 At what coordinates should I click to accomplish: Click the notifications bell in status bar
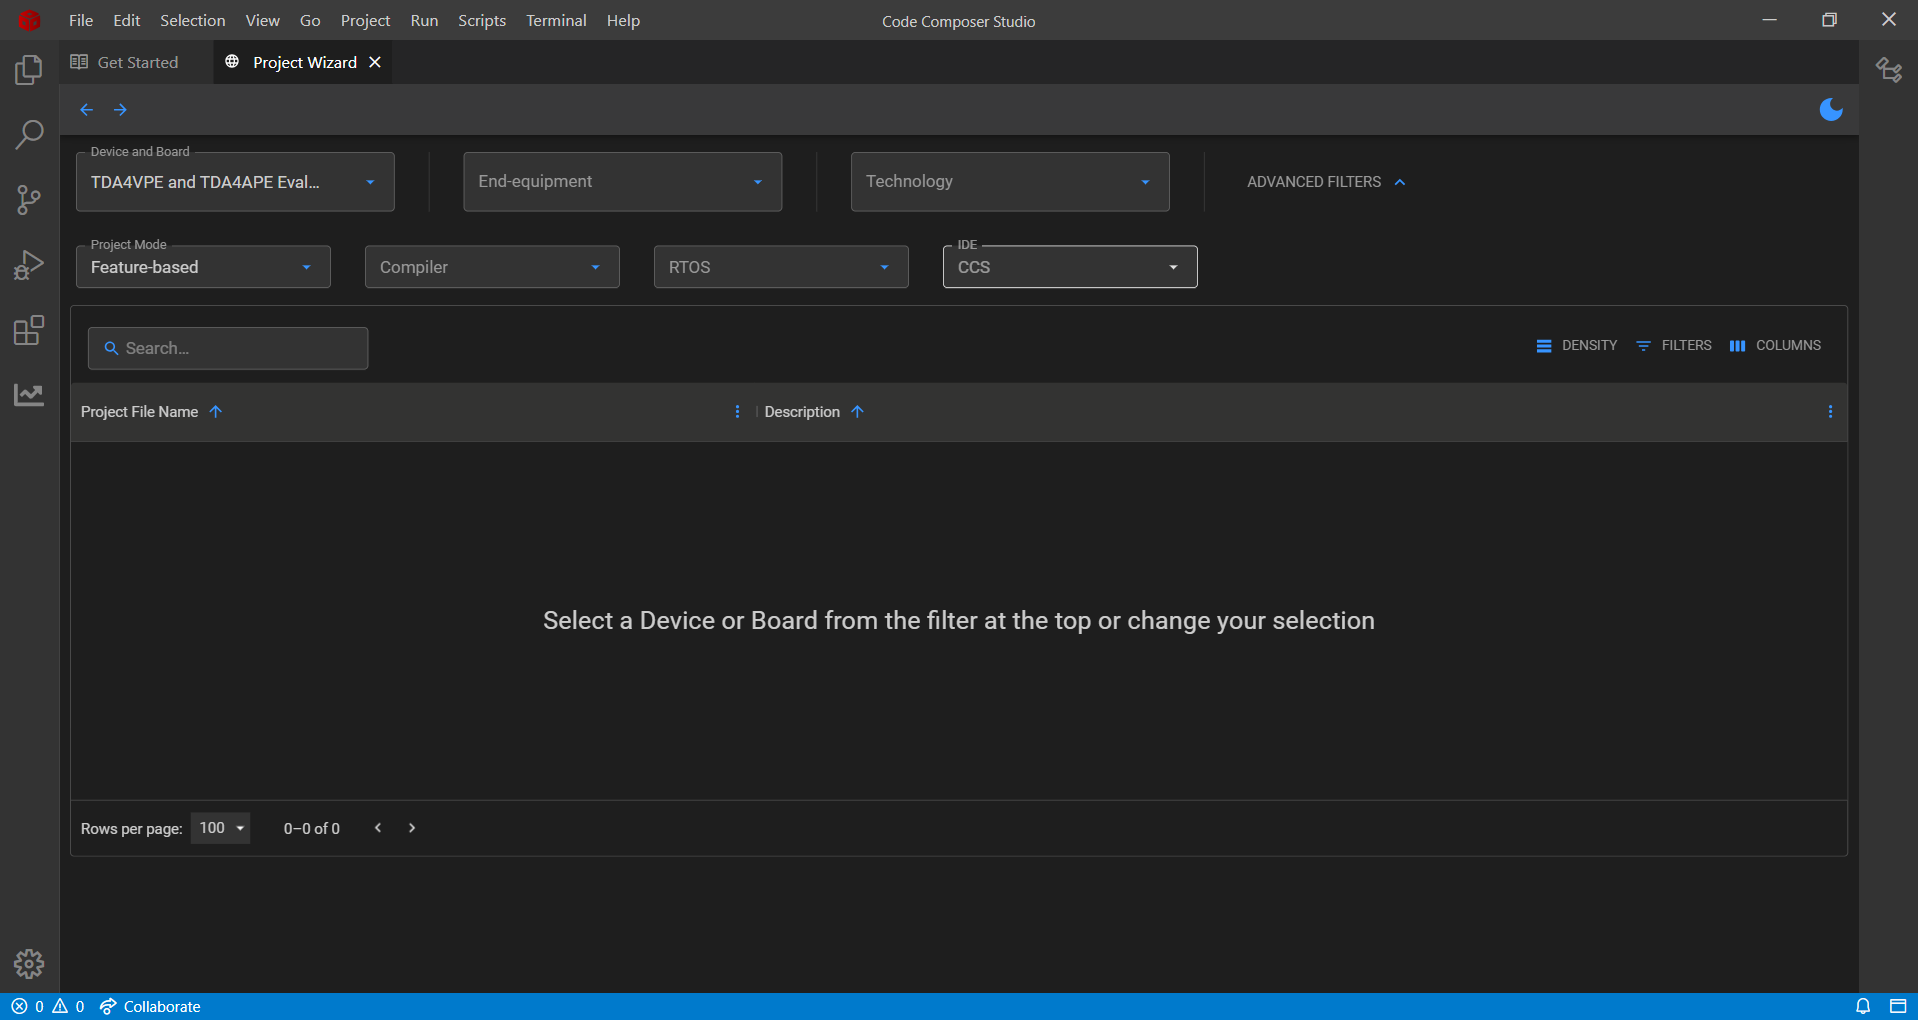[x=1863, y=1006]
